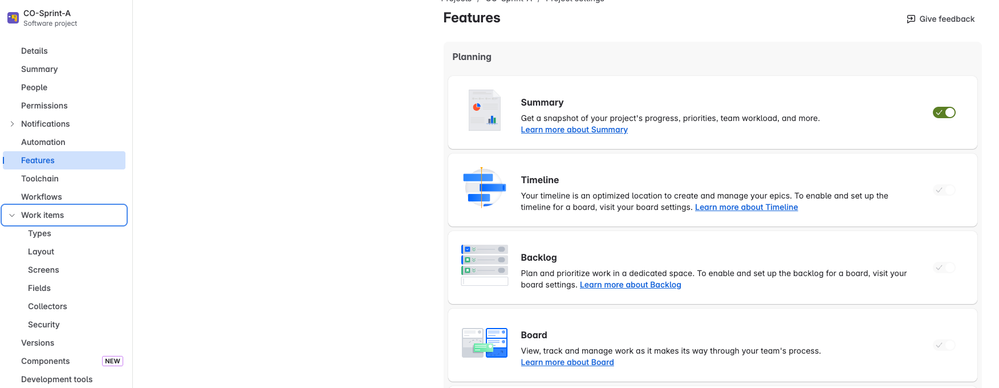This screenshot has height=388, width=999.
Task: Click the Backlog feature illustration
Action: coord(484,265)
